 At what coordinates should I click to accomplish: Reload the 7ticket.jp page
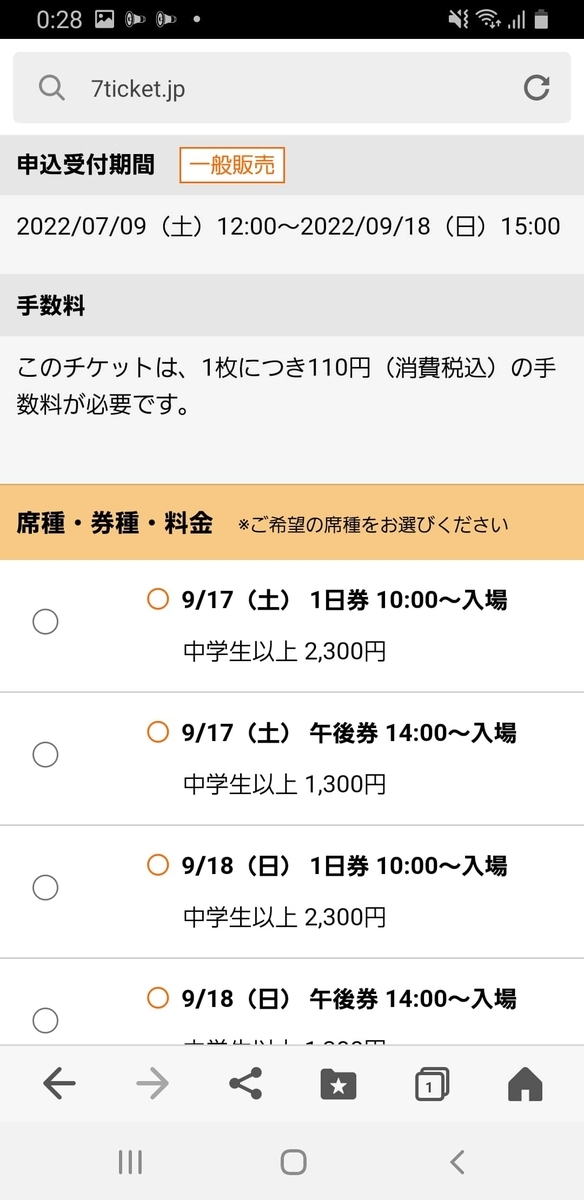pyautogui.click(x=537, y=88)
